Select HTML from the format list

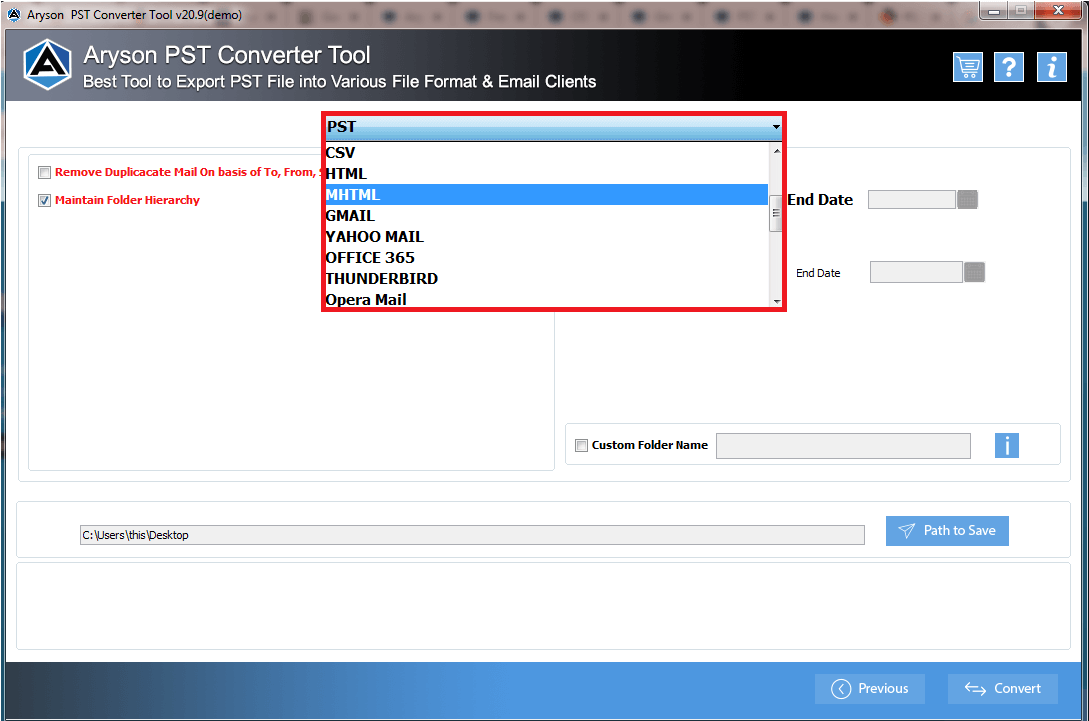click(547, 174)
